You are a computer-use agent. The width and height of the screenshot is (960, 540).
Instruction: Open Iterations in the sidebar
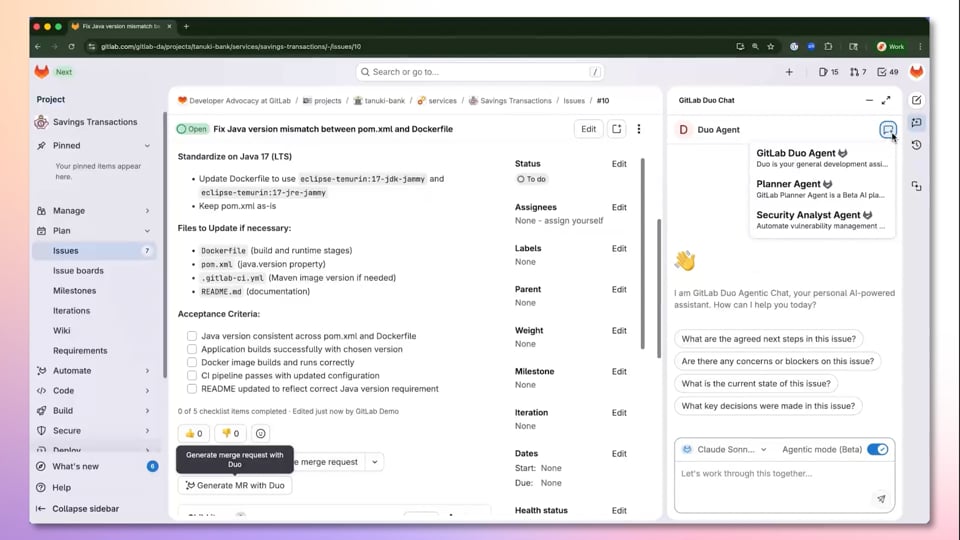point(72,310)
